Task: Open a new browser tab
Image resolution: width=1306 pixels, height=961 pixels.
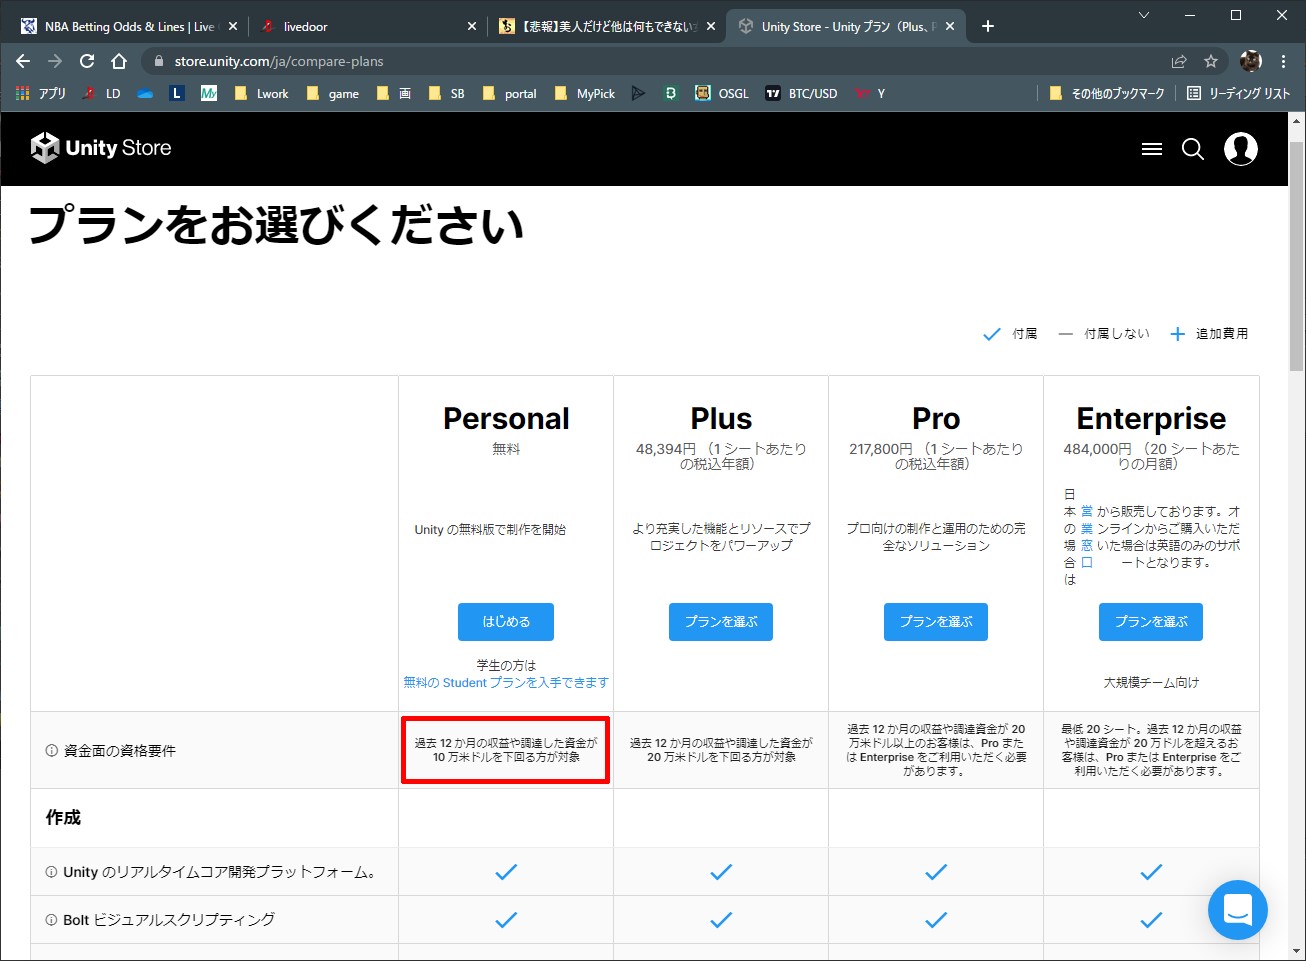Action: point(988,26)
